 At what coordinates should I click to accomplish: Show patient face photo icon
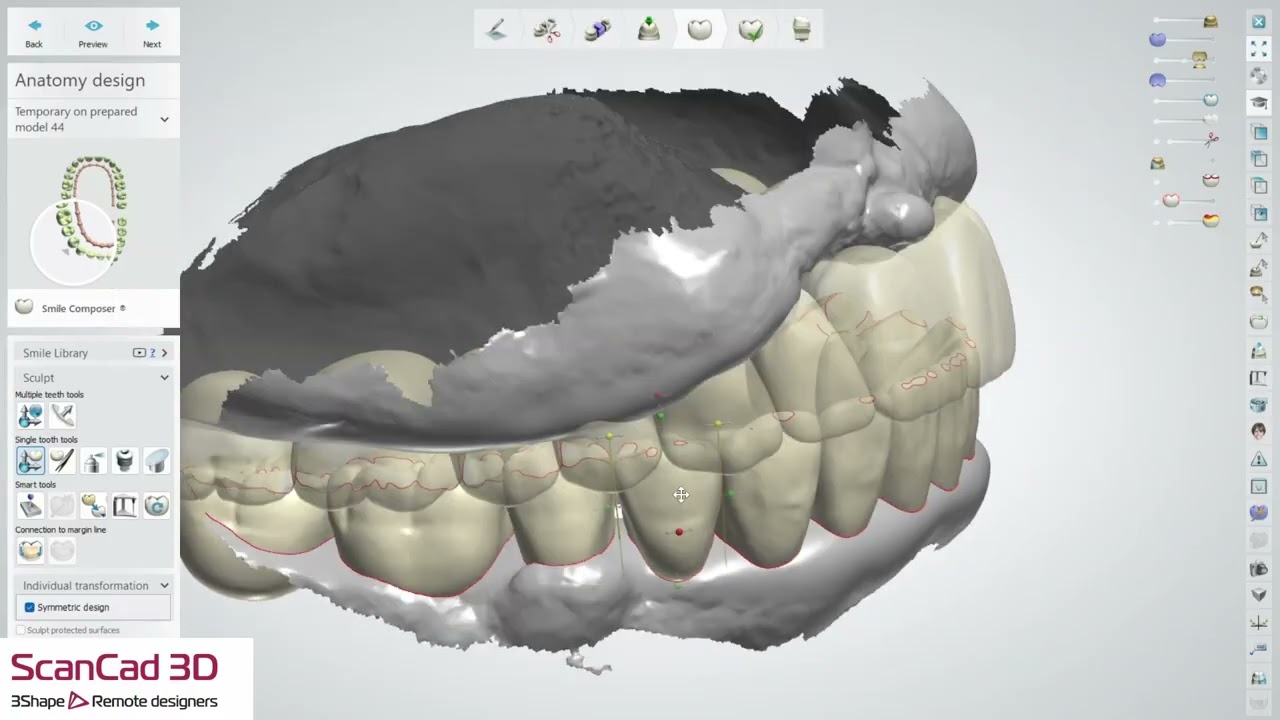tap(1259, 431)
